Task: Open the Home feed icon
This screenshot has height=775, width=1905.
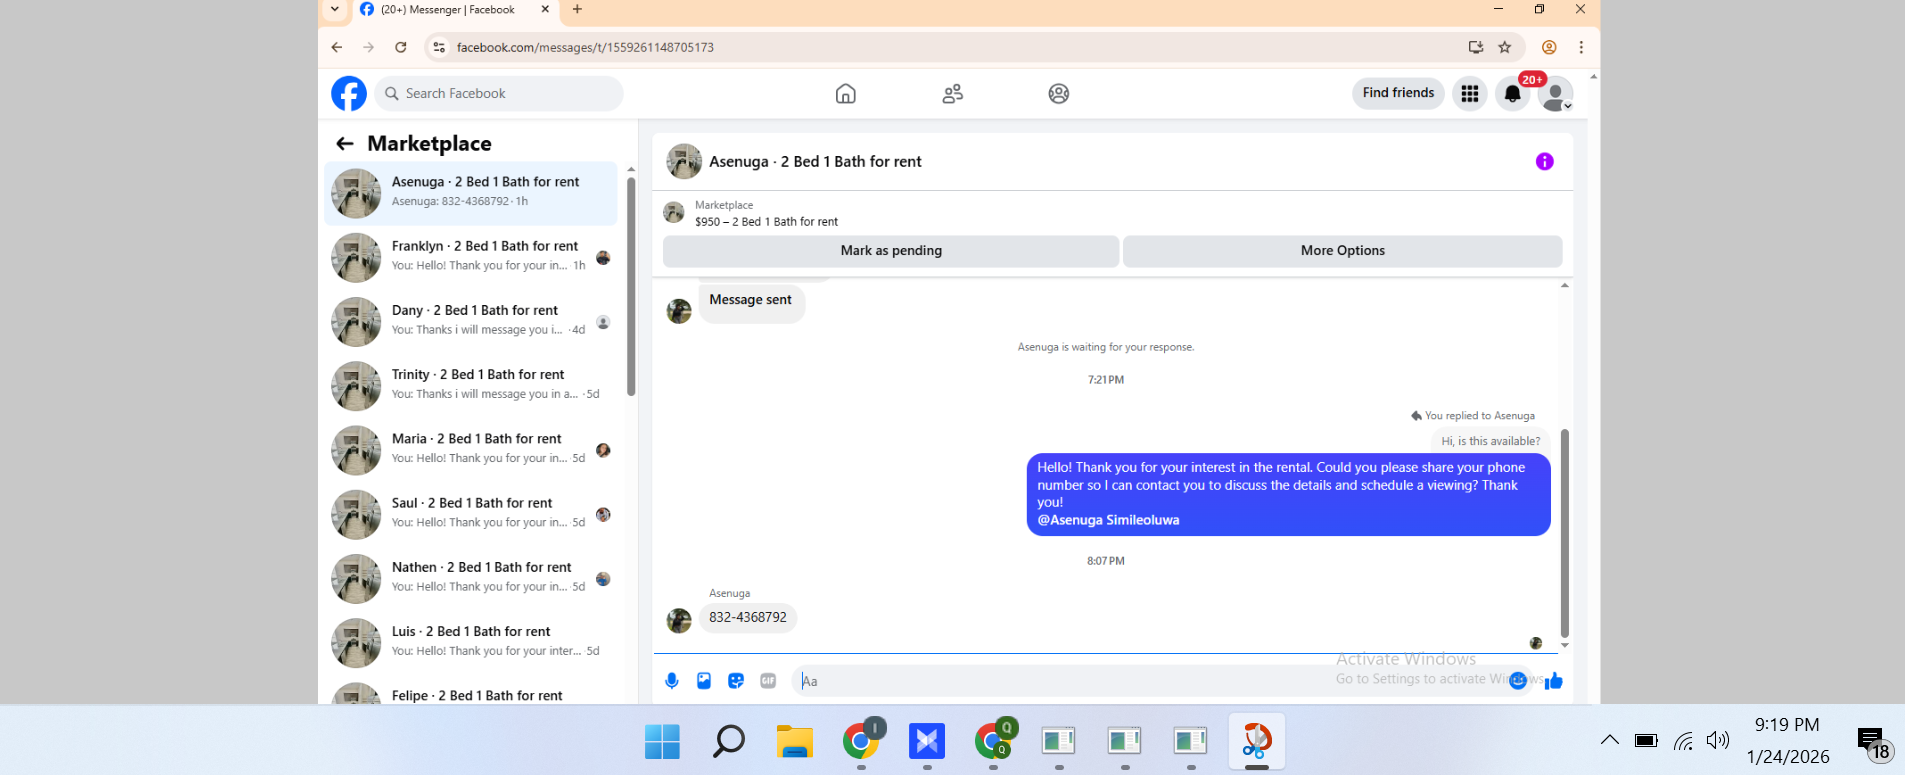Action: point(846,94)
